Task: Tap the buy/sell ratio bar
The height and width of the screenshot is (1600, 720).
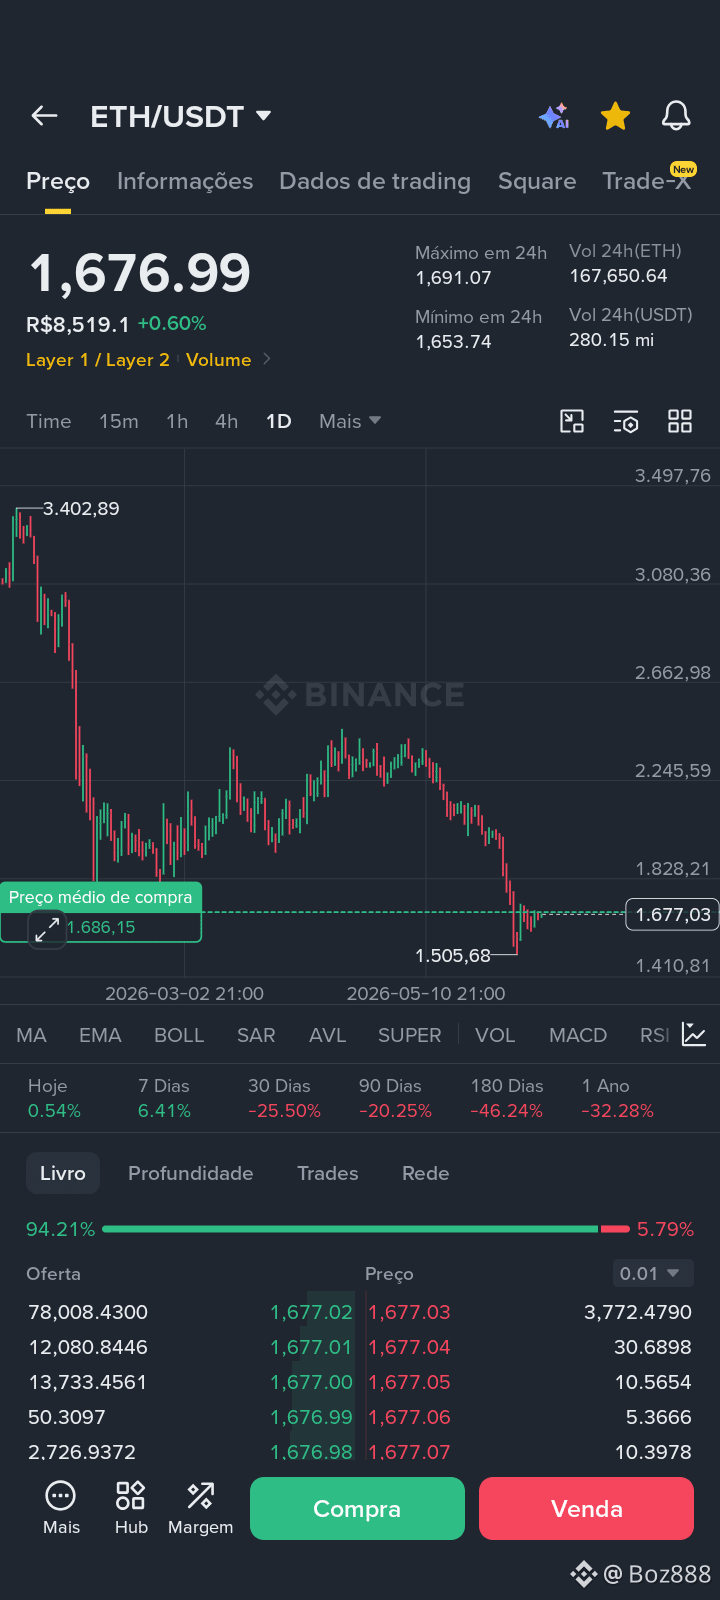Action: [x=366, y=1228]
